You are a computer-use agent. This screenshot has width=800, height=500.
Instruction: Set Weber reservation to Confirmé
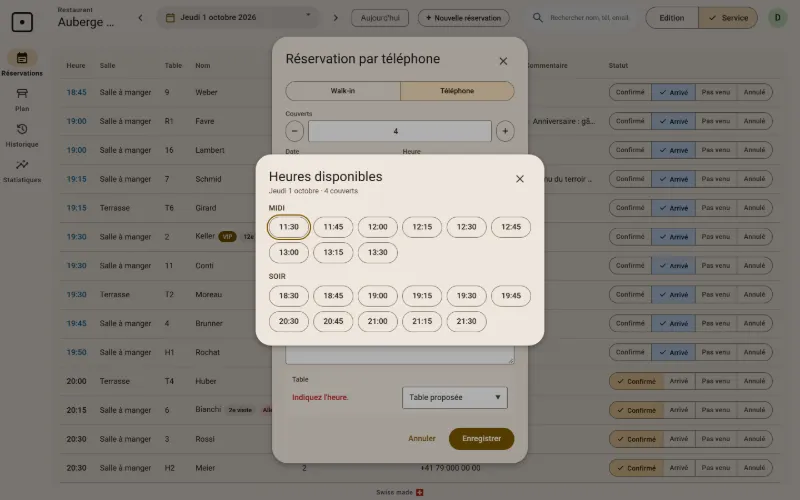tap(630, 92)
